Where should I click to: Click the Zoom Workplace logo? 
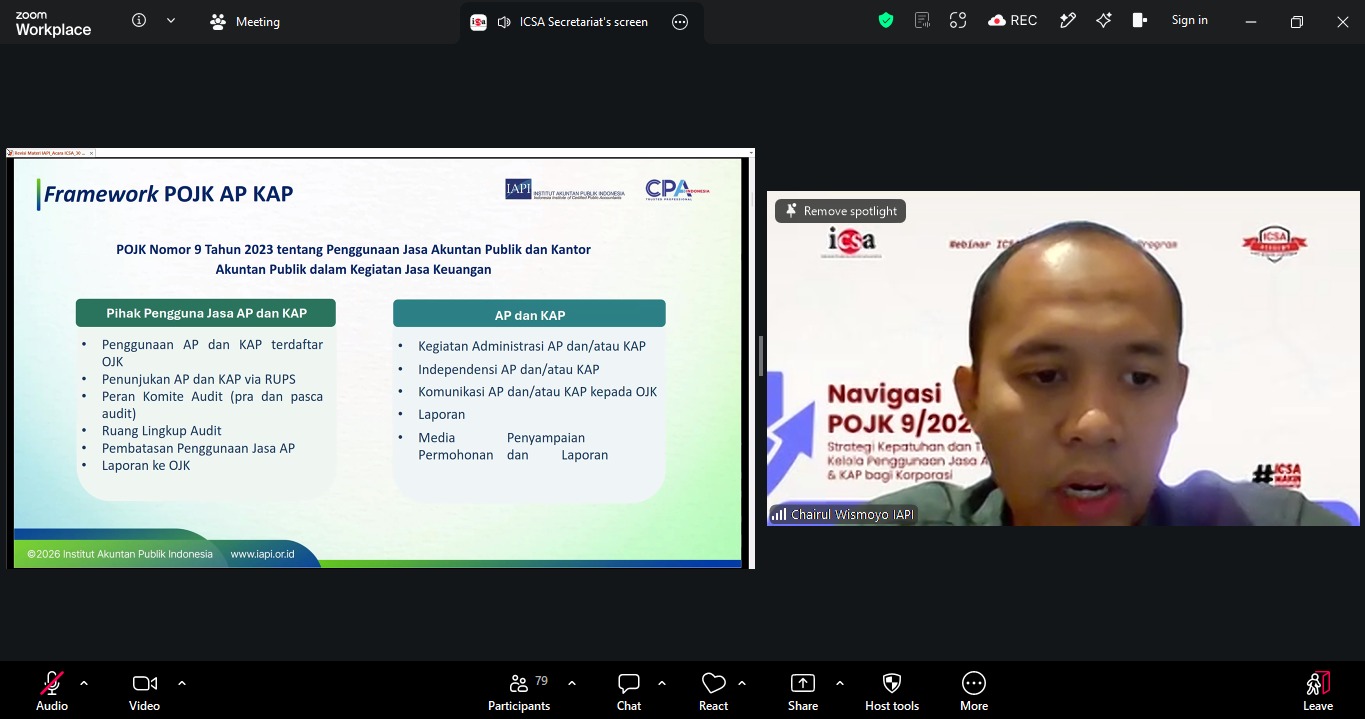[53, 23]
